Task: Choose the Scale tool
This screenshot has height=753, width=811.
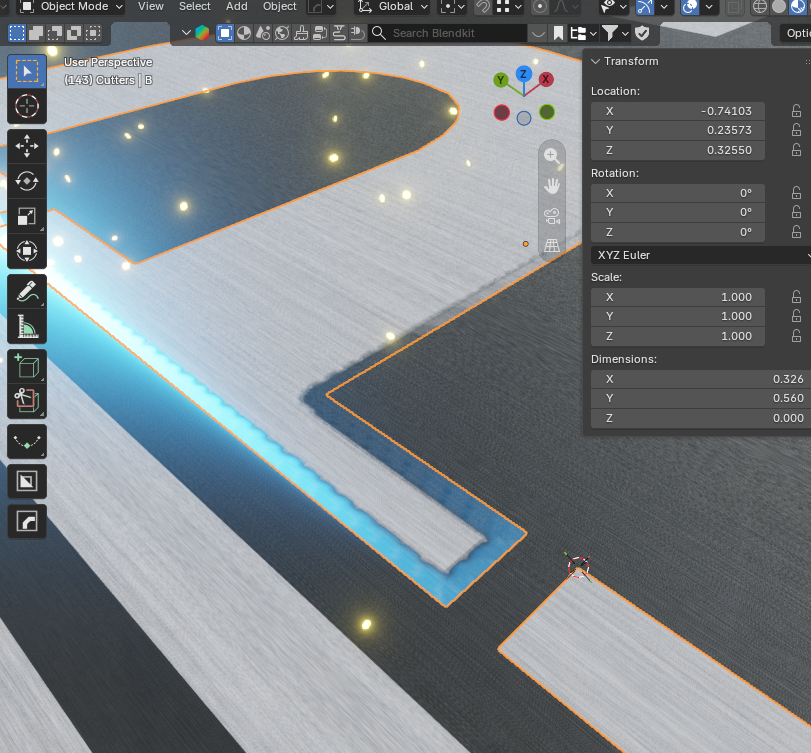Action: pos(27,216)
